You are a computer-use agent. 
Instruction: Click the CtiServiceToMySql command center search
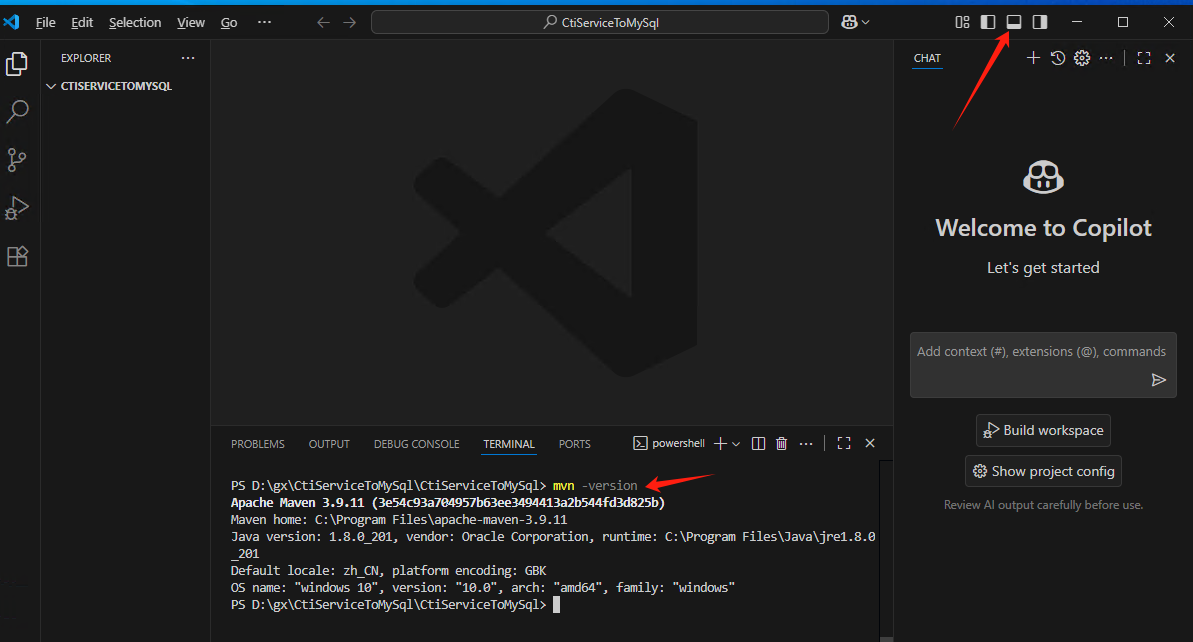click(x=600, y=23)
